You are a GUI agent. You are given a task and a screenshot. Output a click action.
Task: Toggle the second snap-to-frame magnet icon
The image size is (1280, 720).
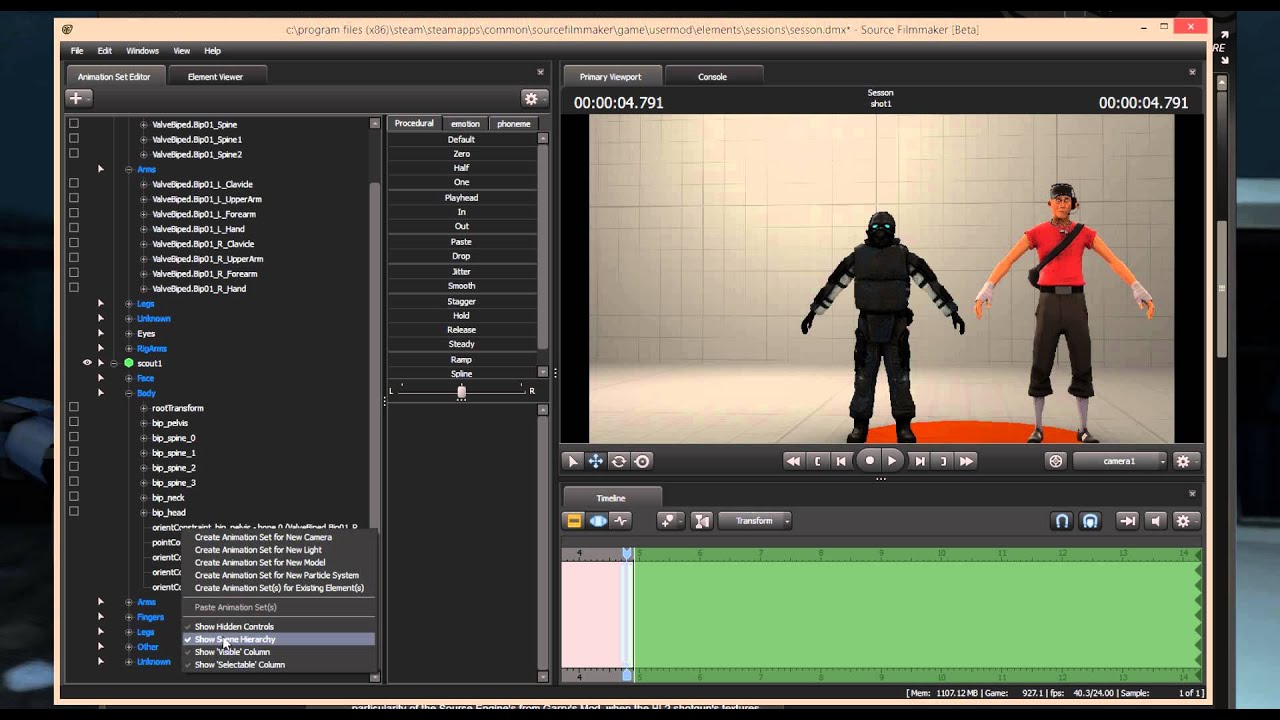pyautogui.click(x=1090, y=521)
